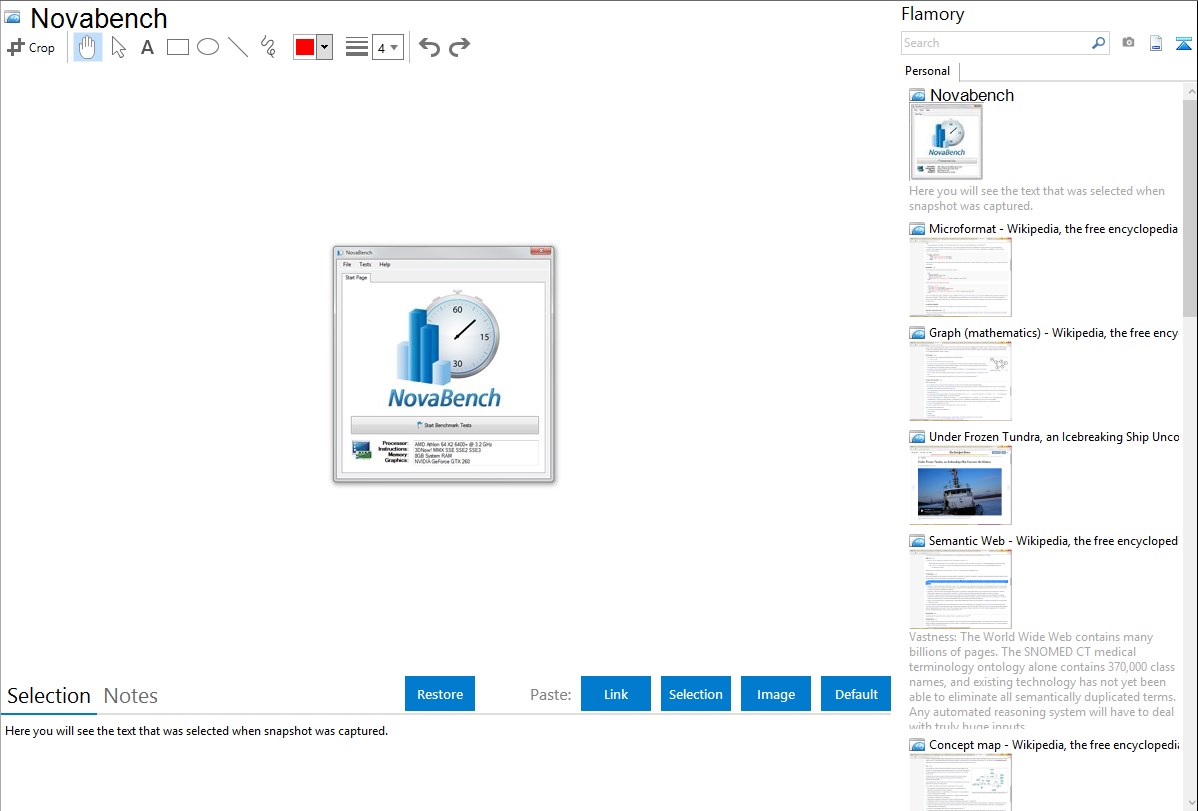Open the Selection tab

coord(49,696)
